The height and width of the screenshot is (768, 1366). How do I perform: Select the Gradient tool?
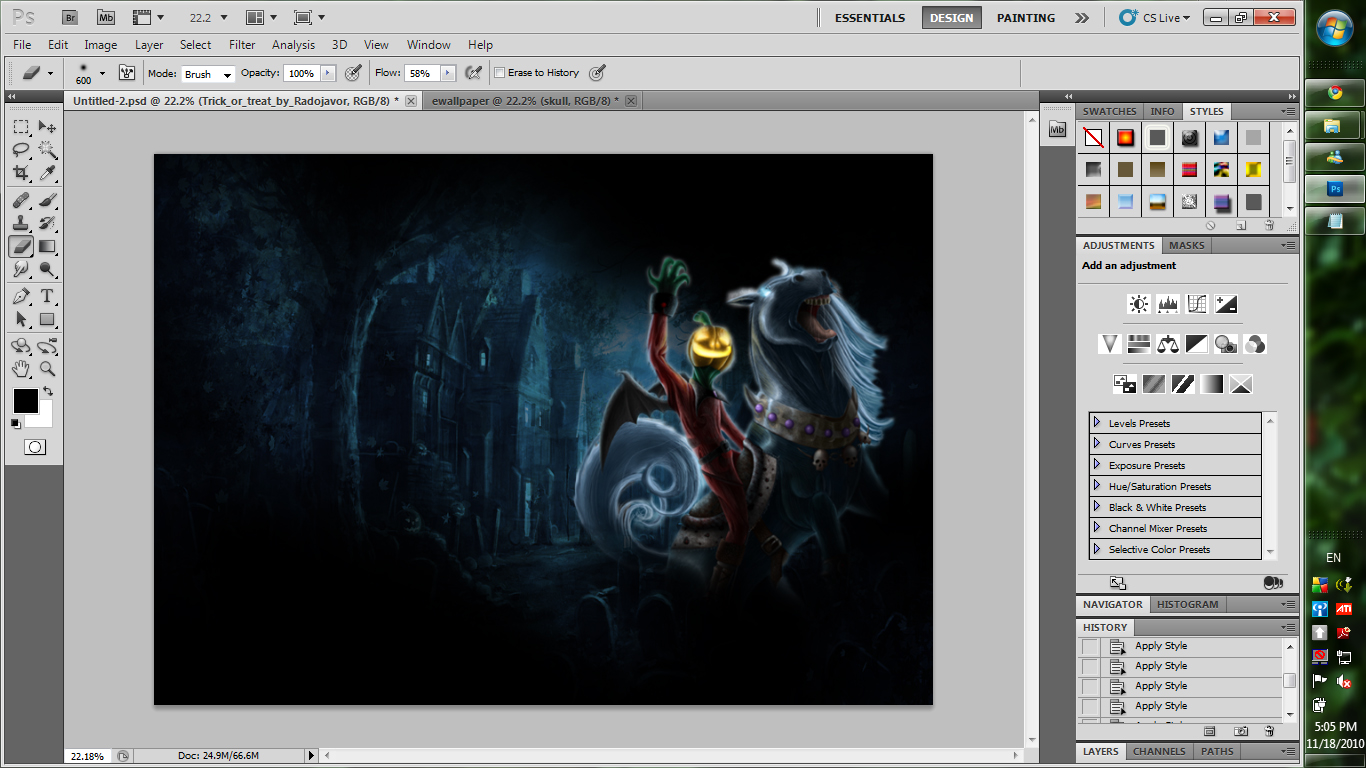[47, 246]
